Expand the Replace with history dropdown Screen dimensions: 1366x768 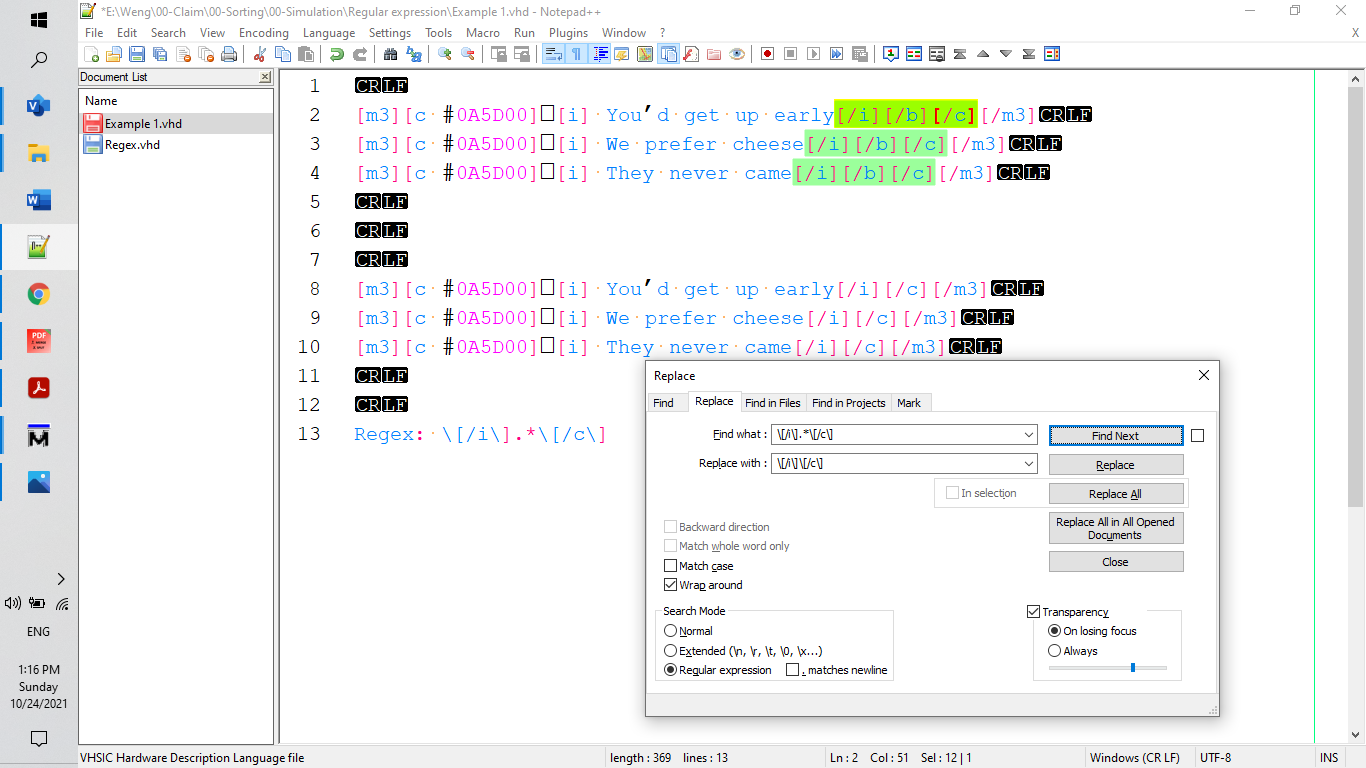point(1029,464)
